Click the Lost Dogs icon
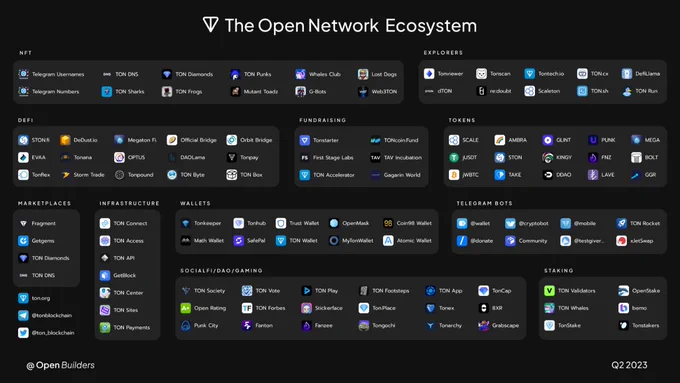 point(363,74)
